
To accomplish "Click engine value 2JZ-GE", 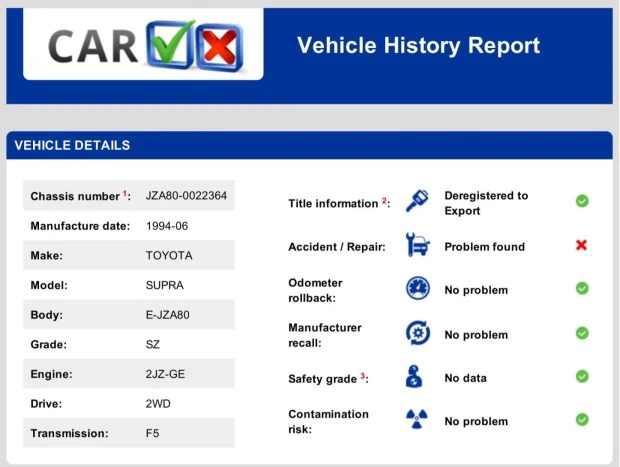I will coord(165,374).
